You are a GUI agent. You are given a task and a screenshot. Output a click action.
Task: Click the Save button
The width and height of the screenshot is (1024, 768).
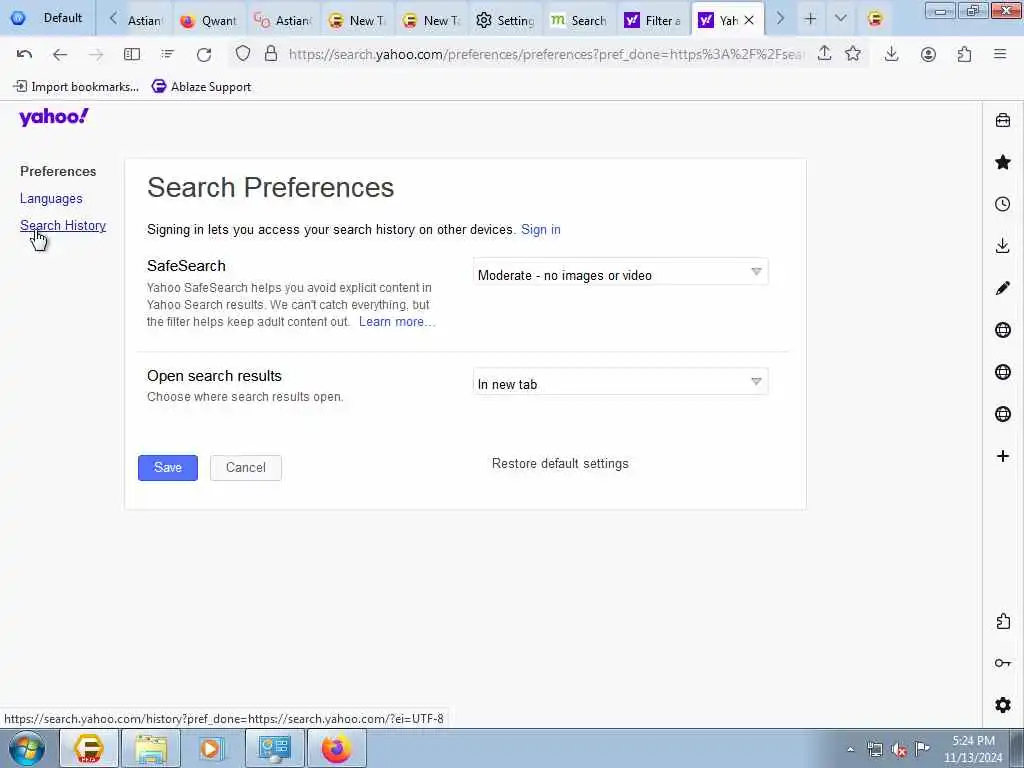coord(168,468)
